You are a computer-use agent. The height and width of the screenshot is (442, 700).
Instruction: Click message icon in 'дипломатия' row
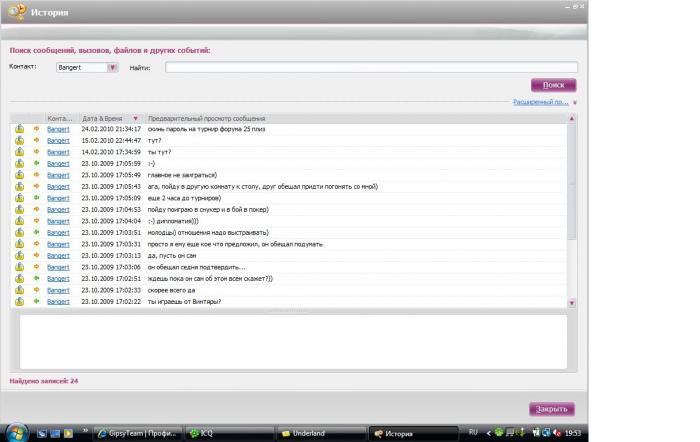point(20,221)
